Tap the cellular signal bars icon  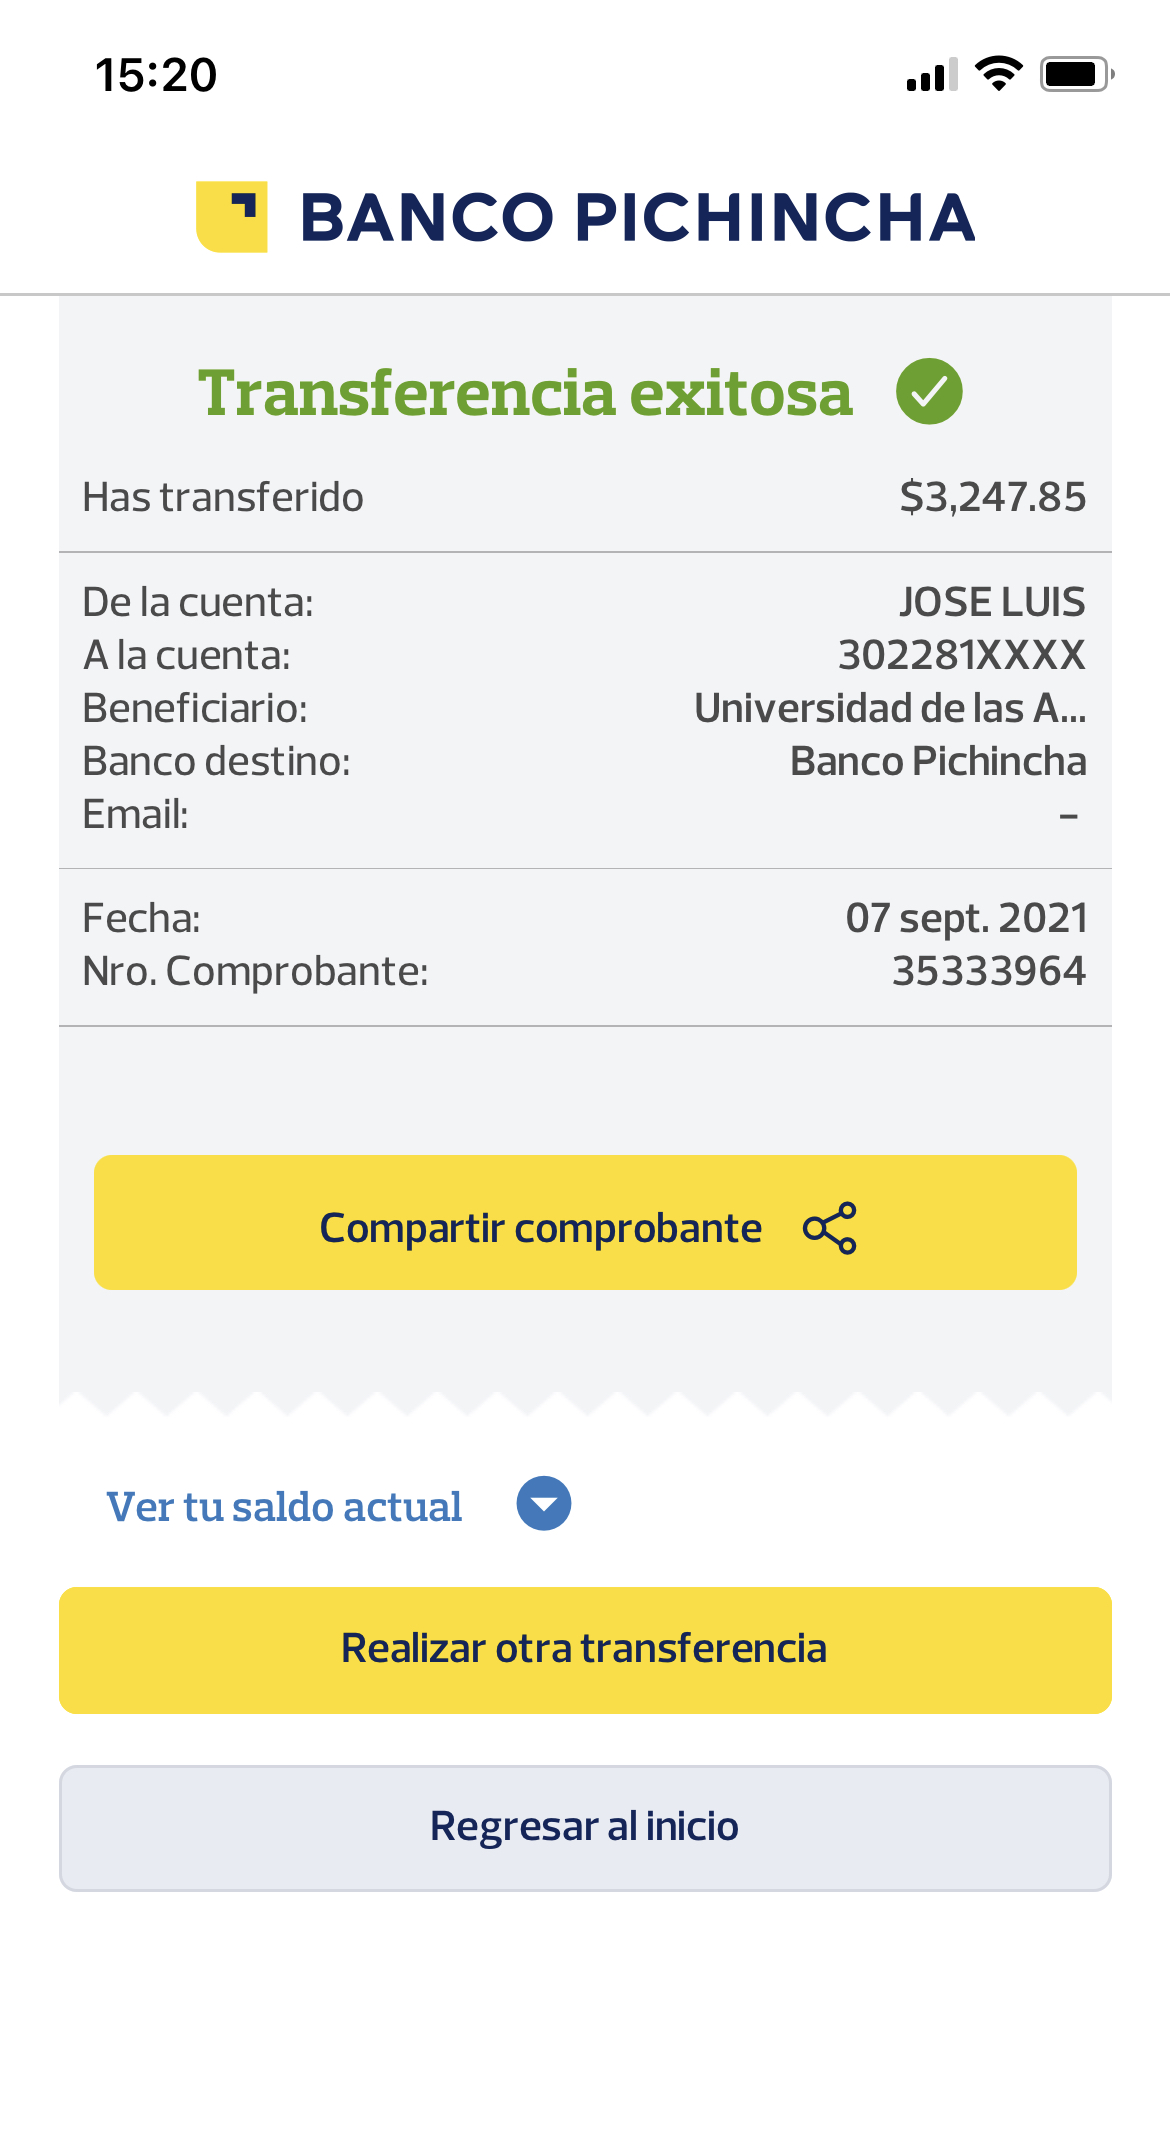[x=932, y=75]
